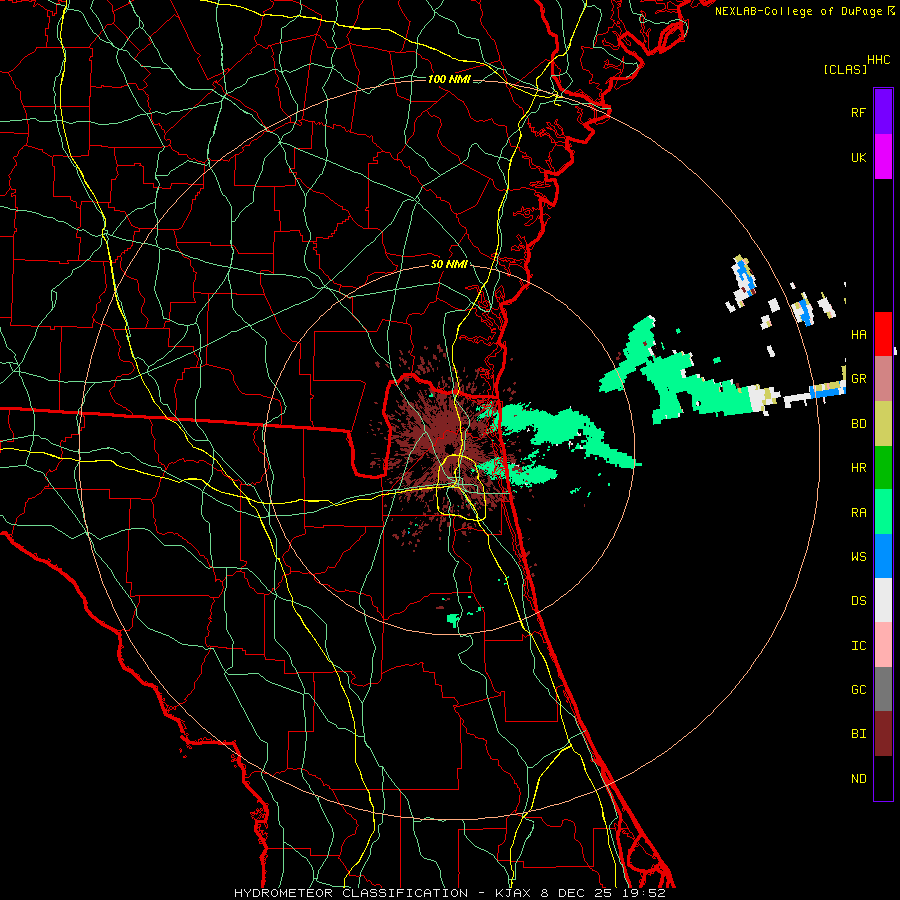This screenshot has width=900, height=900.
Task: Click the NEXLAB-College of DuPage text
Action: [x=798, y=11]
